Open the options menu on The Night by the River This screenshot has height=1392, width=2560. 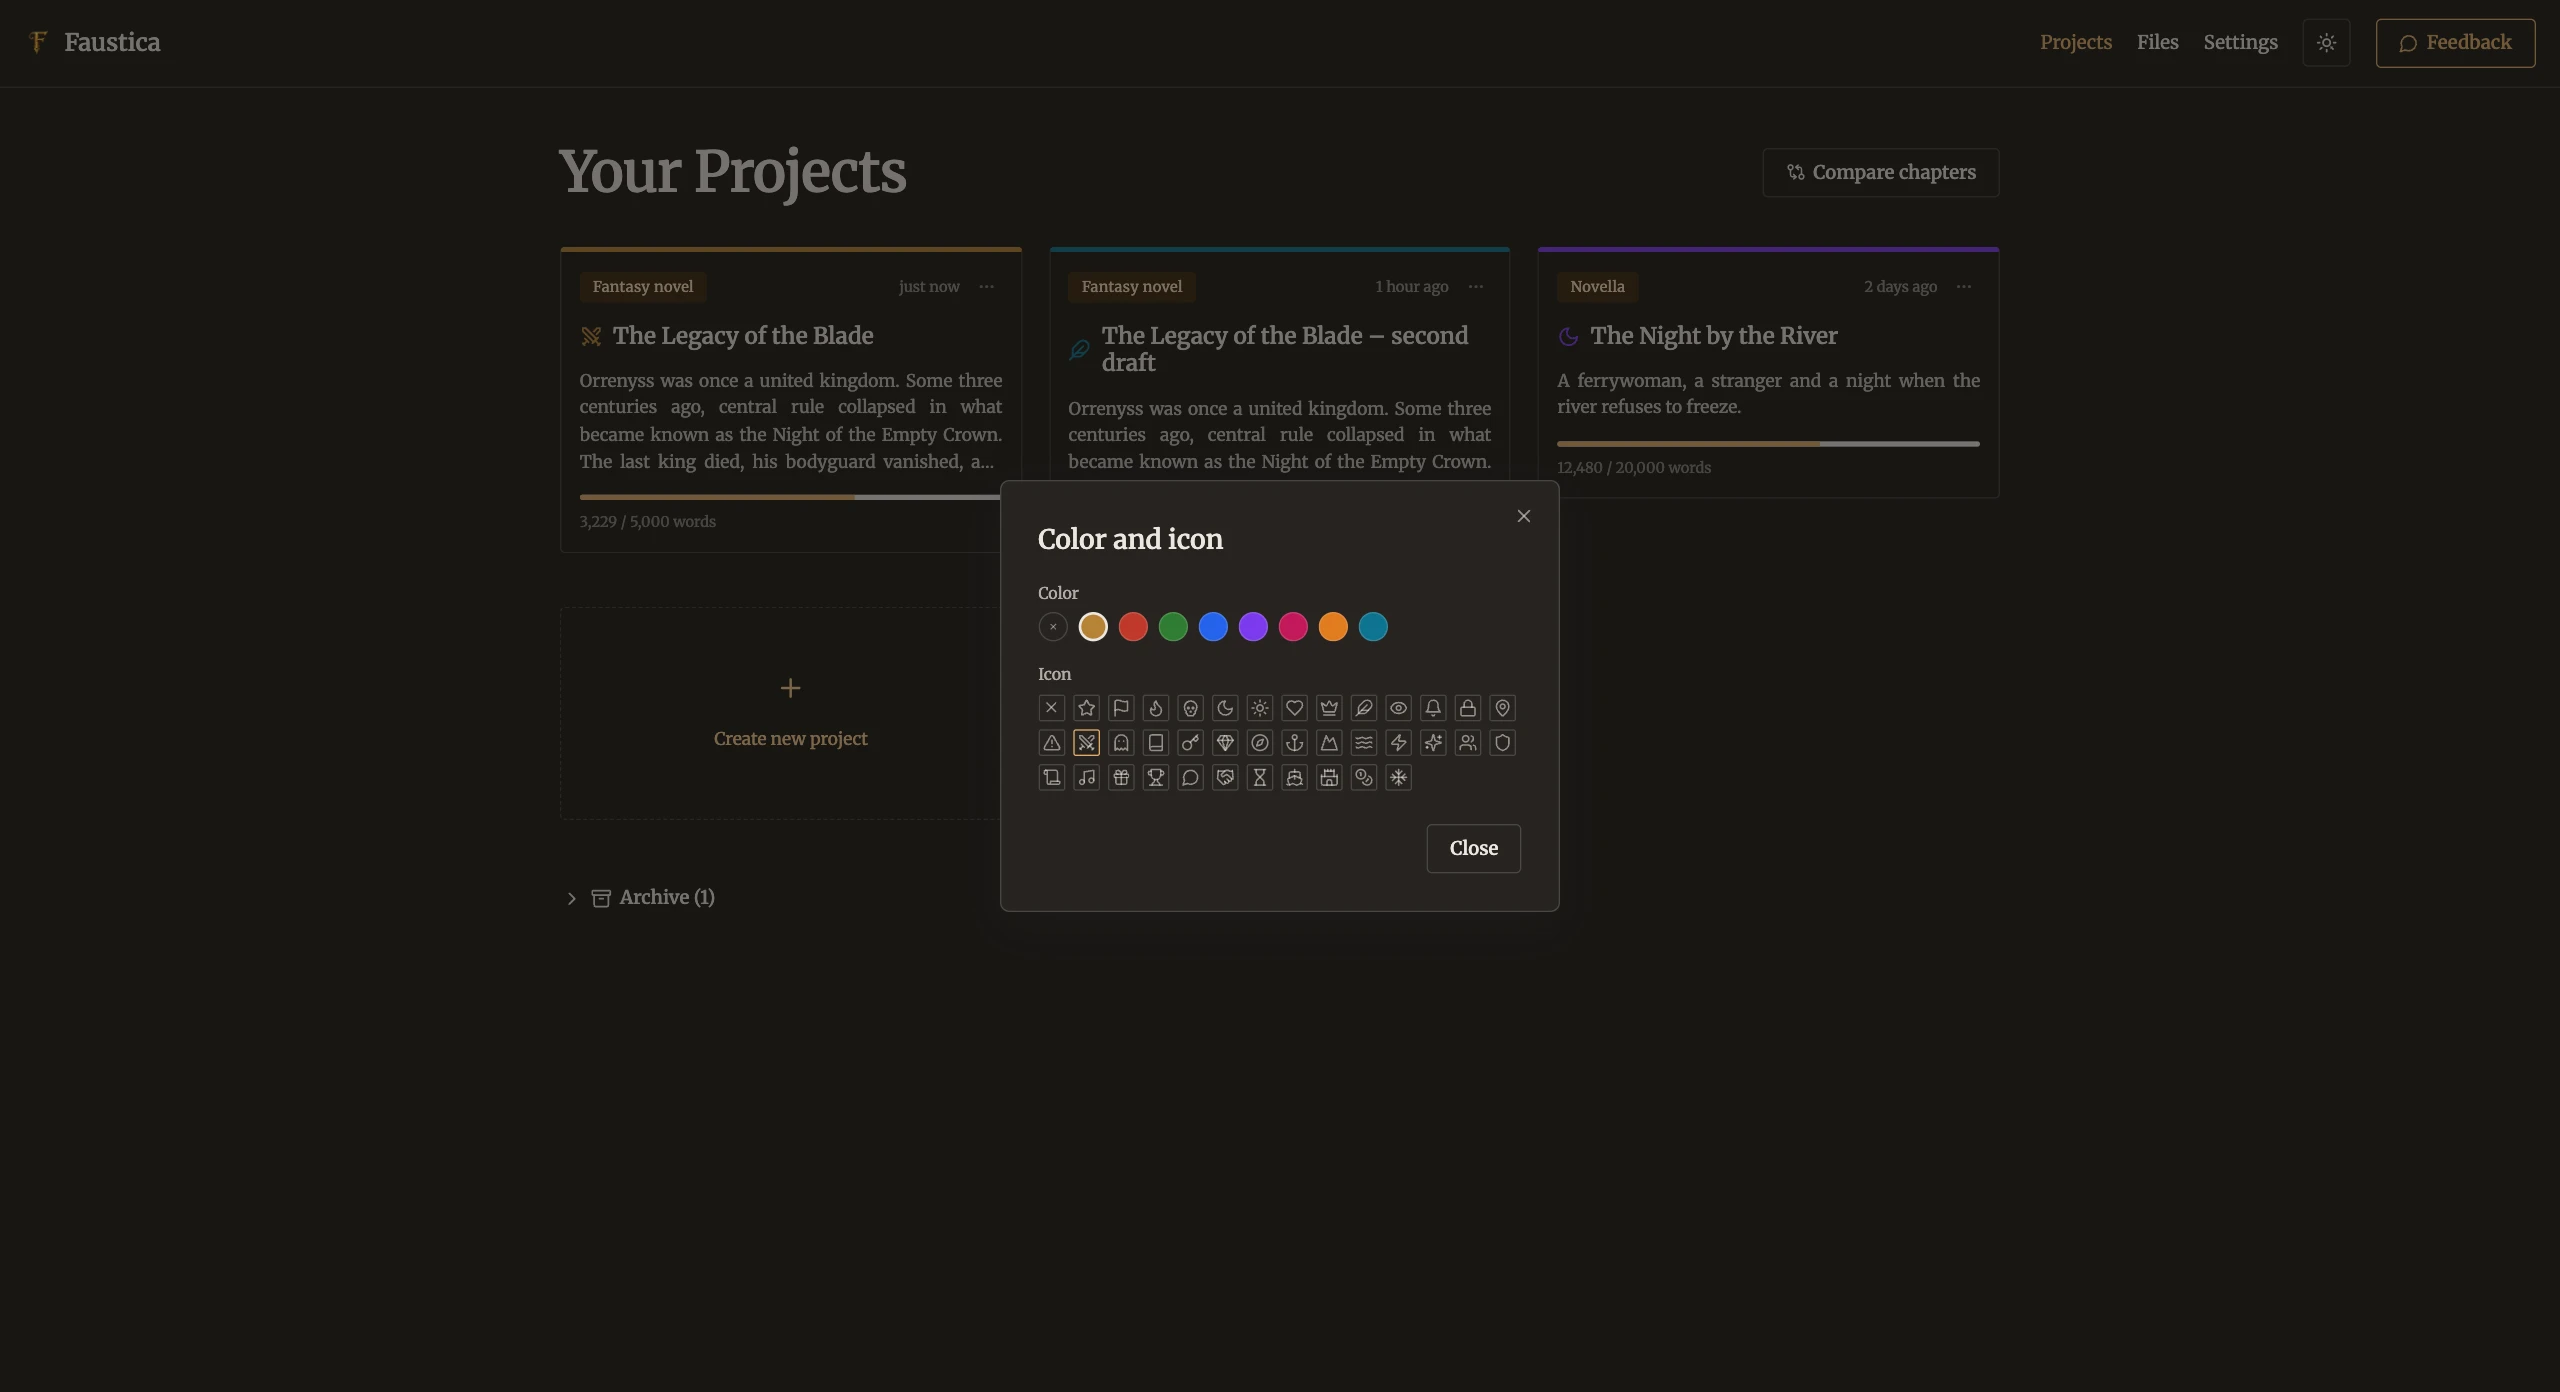(x=1964, y=287)
